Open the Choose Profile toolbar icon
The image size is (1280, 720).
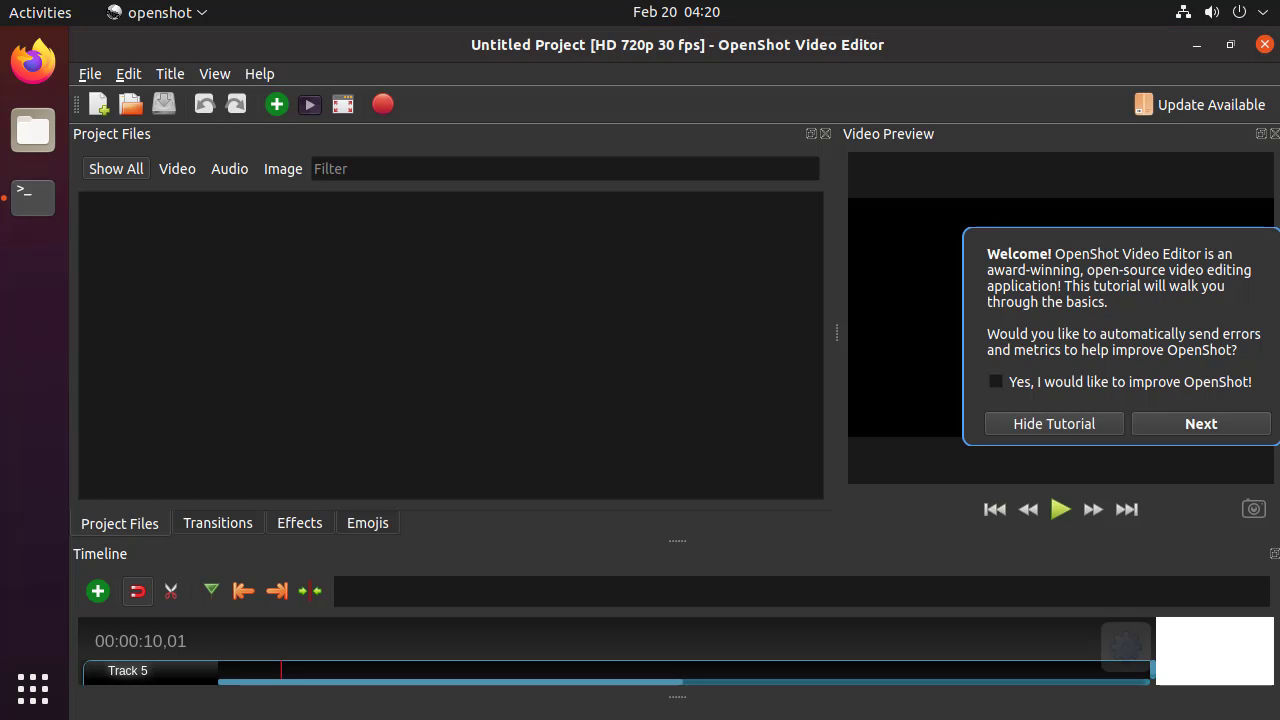tap(310, 104)
